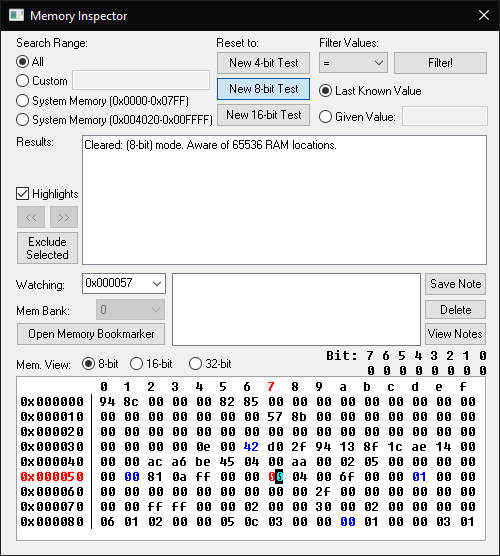Switch memory view to 16-bit

[x=136, y=364]
